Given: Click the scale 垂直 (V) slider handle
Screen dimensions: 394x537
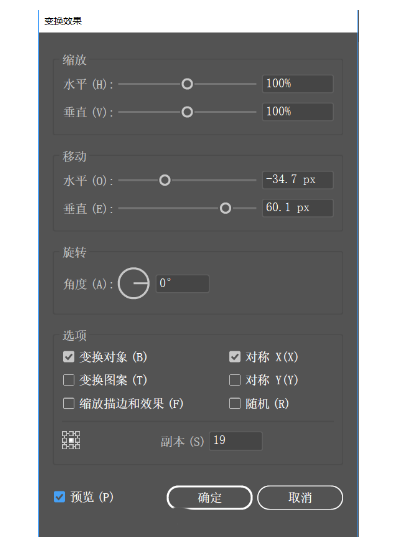Looking at the screenshot, I should coord(187,112).
